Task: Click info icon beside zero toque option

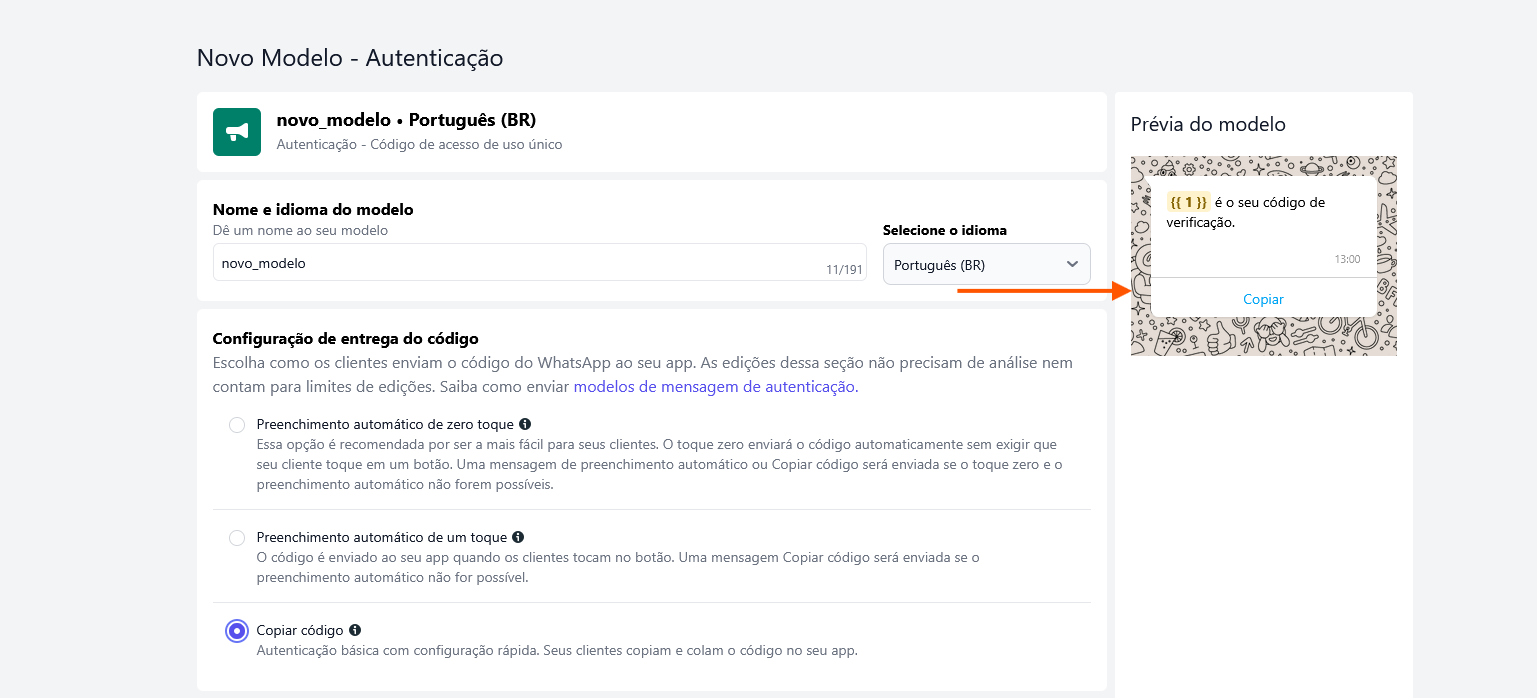Action: point(525,424)
